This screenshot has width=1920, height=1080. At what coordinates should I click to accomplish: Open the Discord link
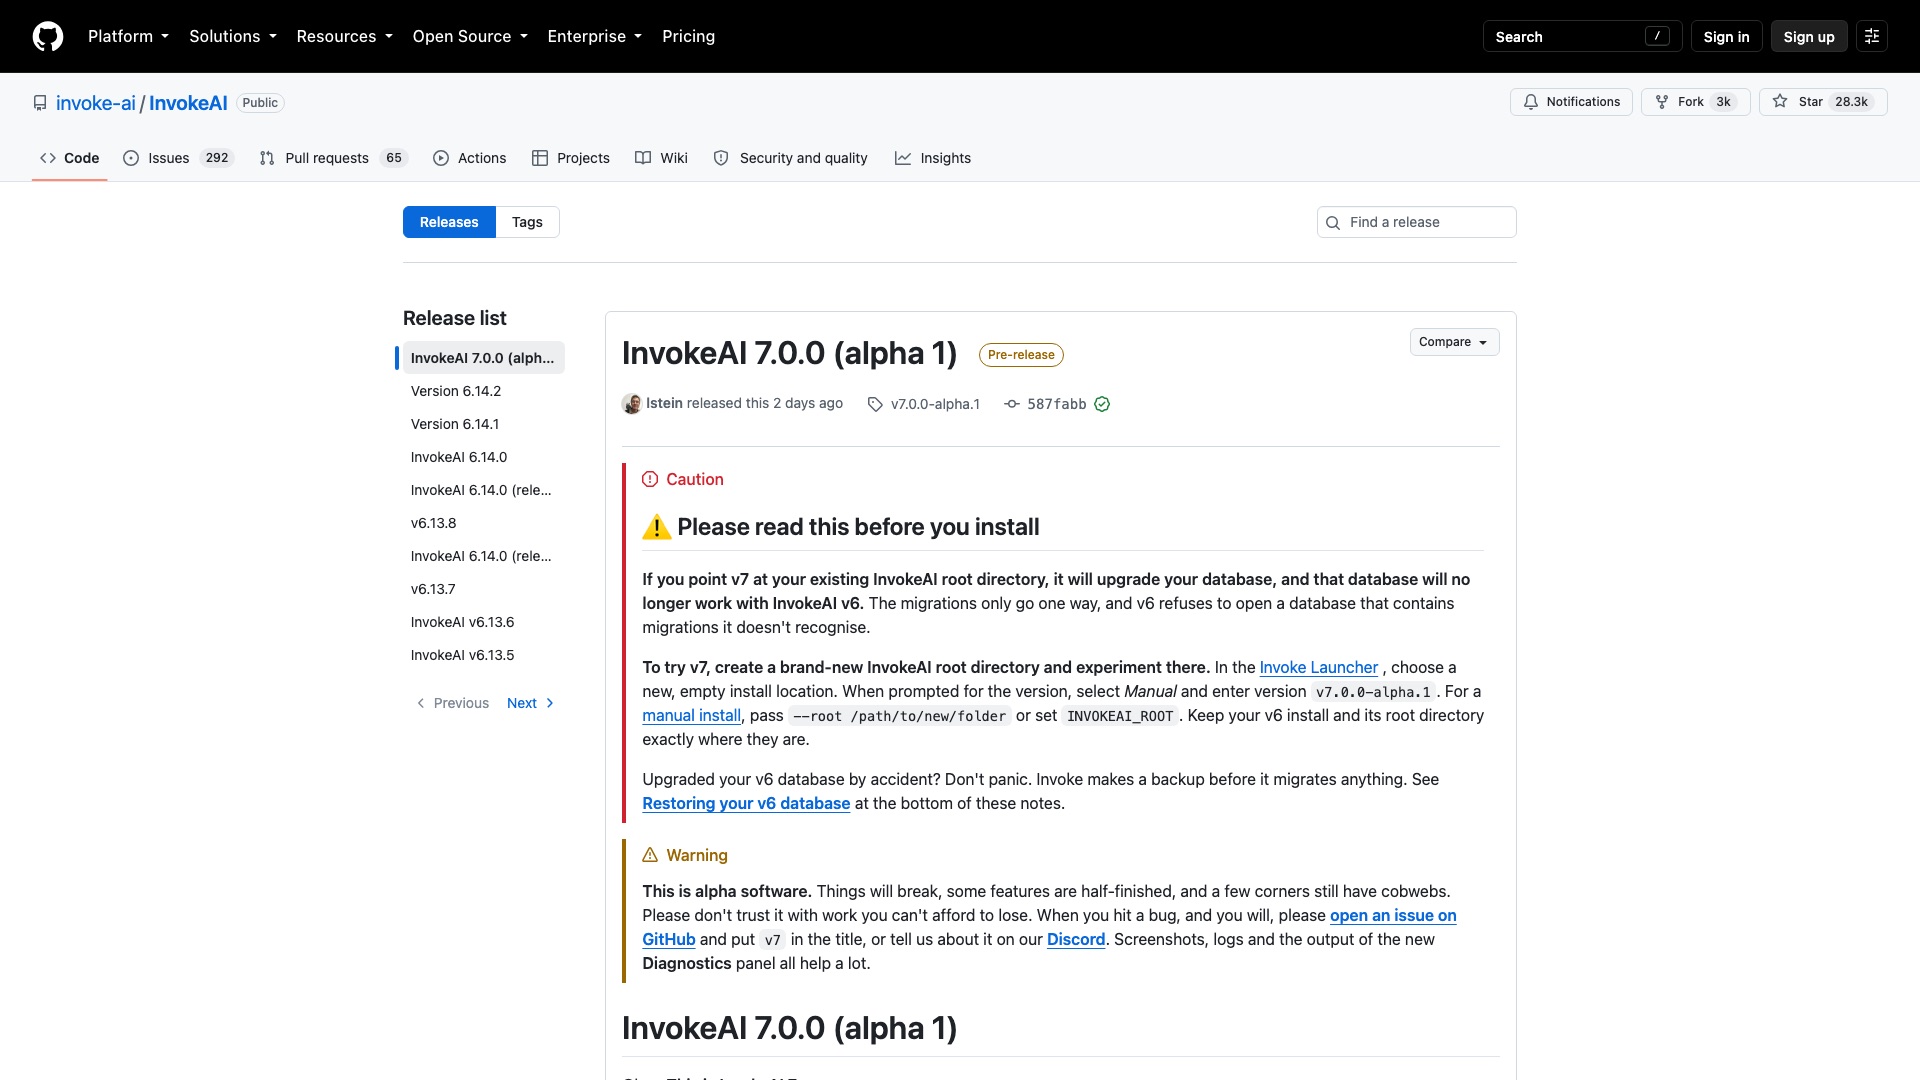point(1075,939)
